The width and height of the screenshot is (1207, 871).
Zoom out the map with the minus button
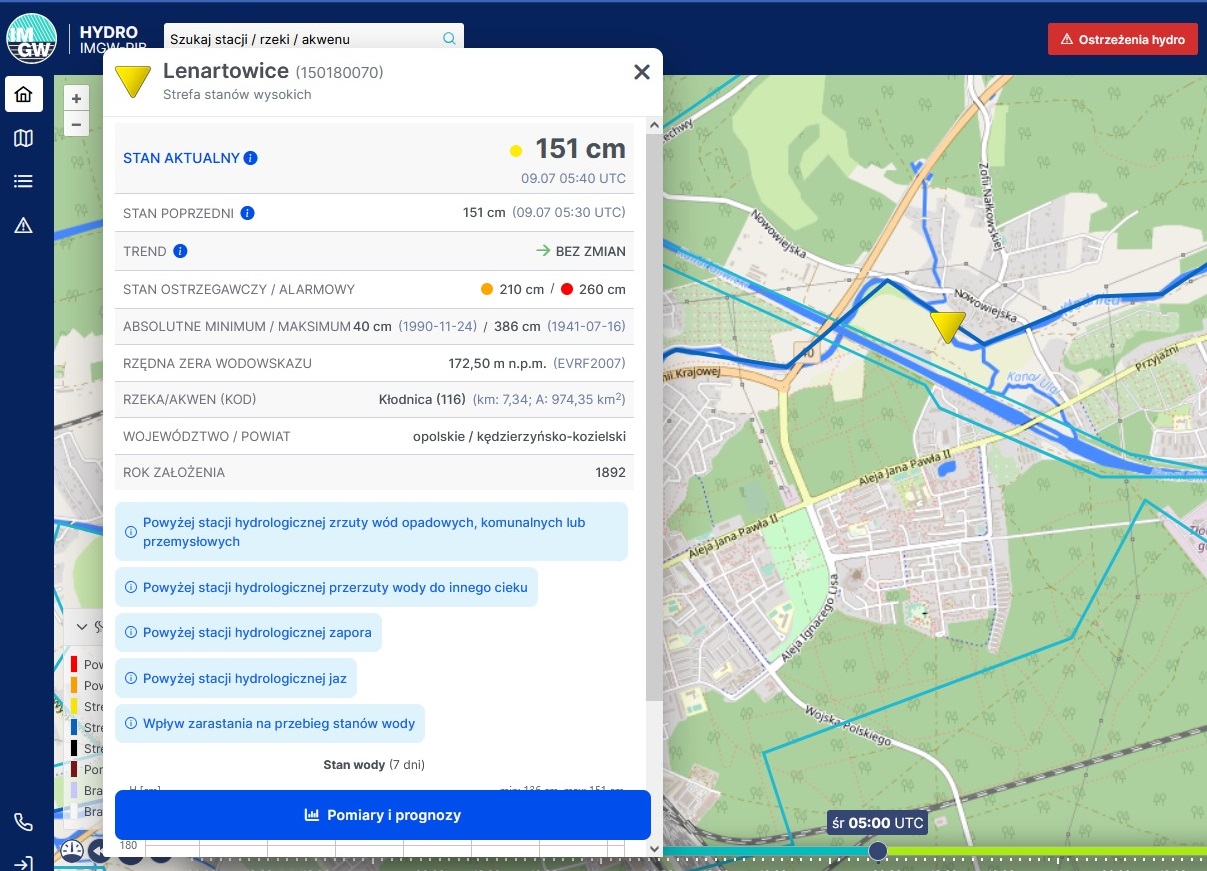[76, 124]
